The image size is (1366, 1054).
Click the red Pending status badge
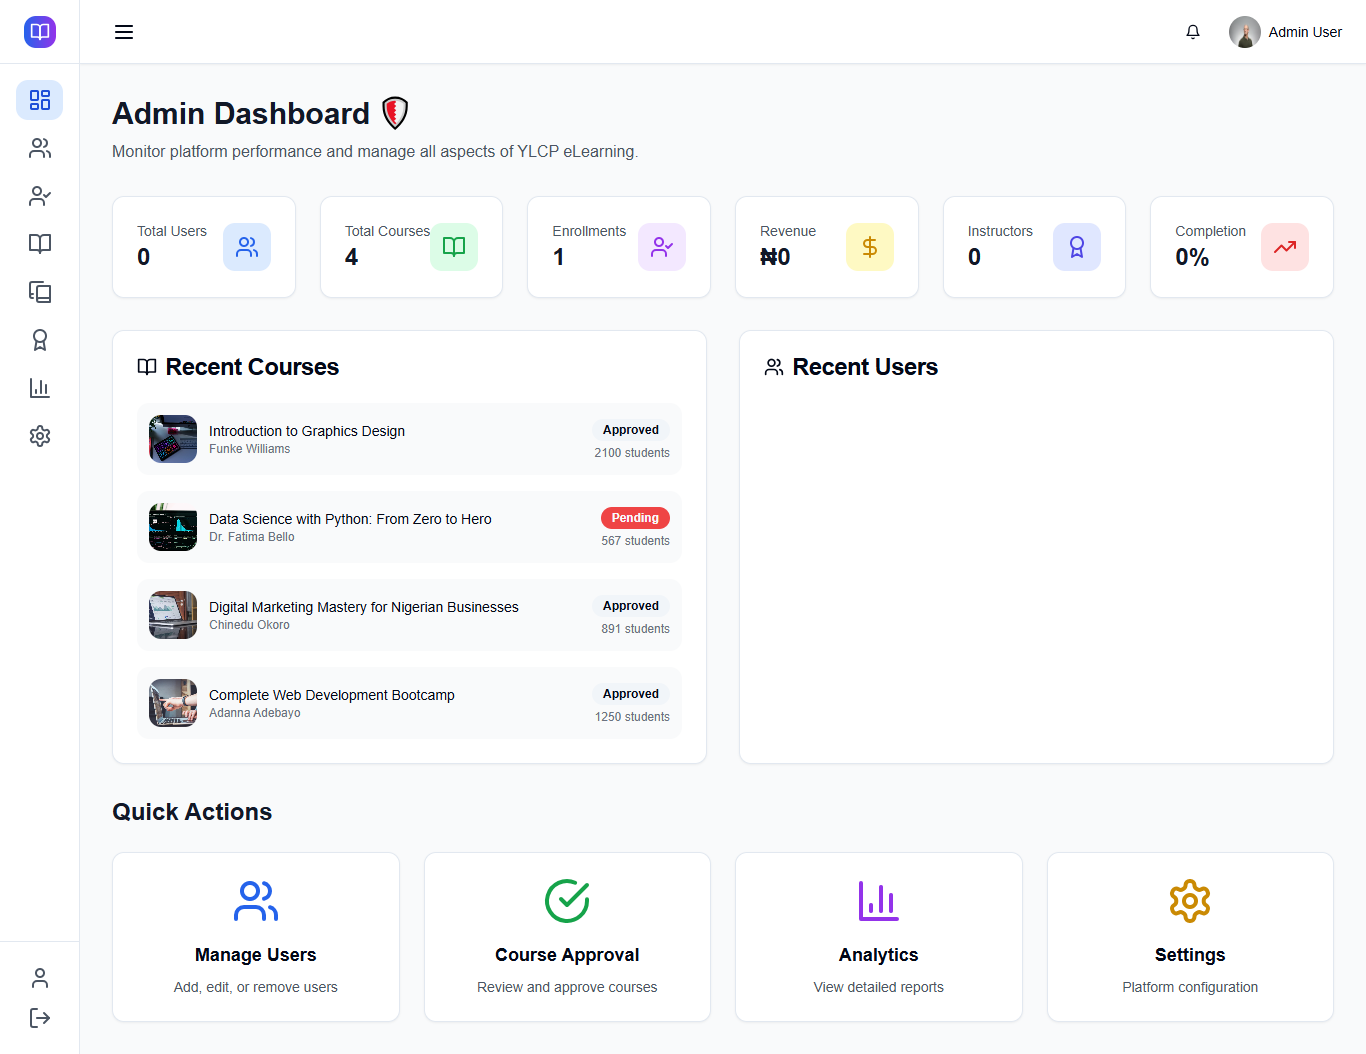635,518
